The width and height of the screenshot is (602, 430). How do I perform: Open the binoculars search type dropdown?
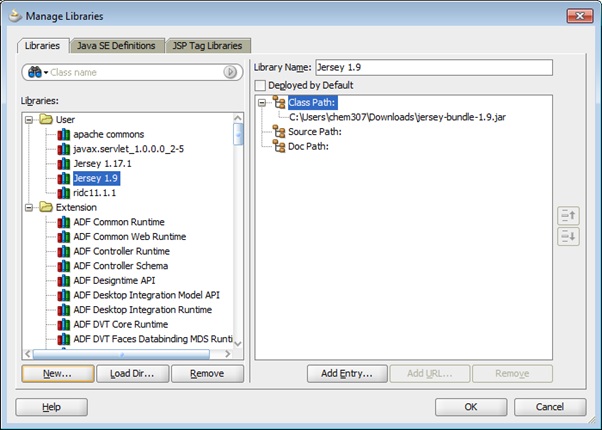38,72
